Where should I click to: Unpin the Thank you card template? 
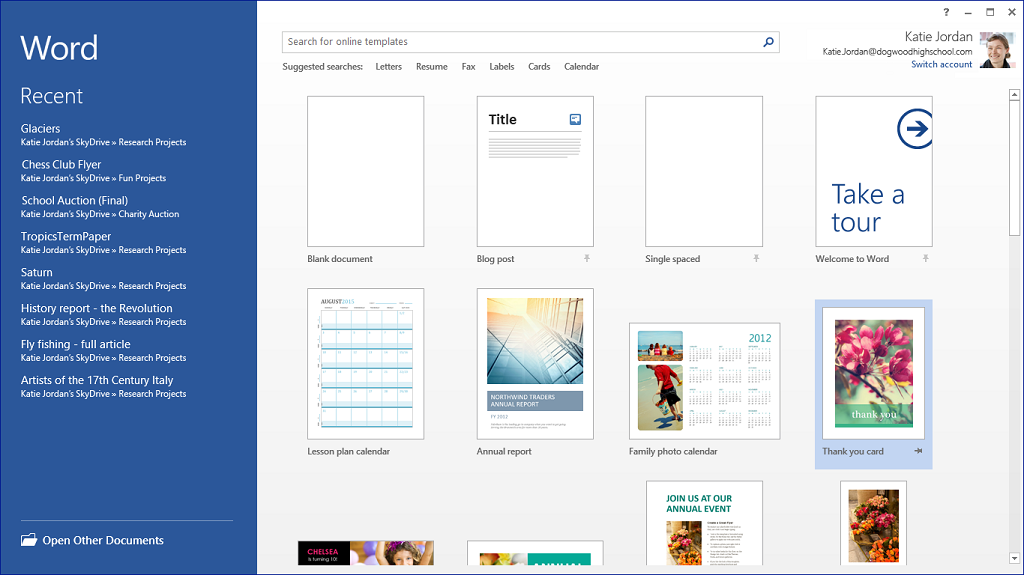pos(918,451)
